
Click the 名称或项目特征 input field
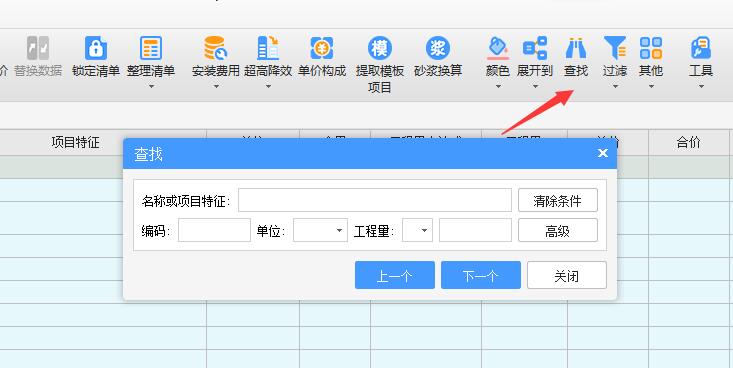[x=375, y=200]
